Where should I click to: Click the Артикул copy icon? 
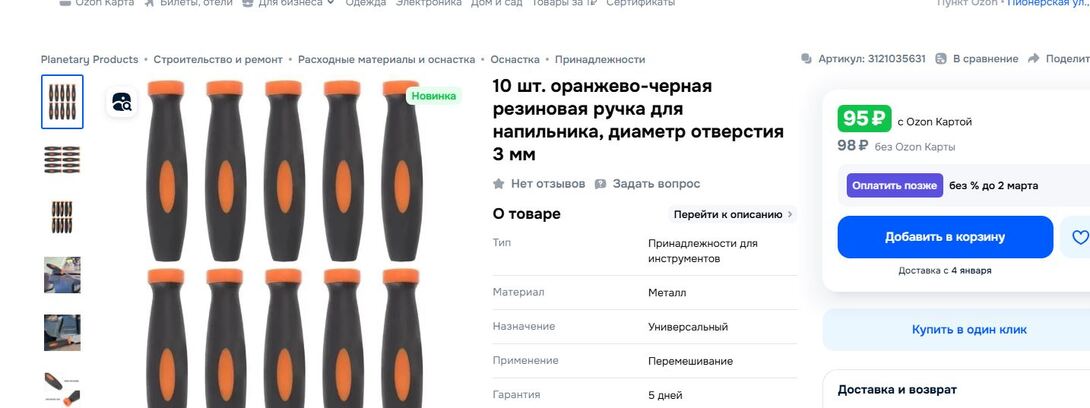coord(806,59)
